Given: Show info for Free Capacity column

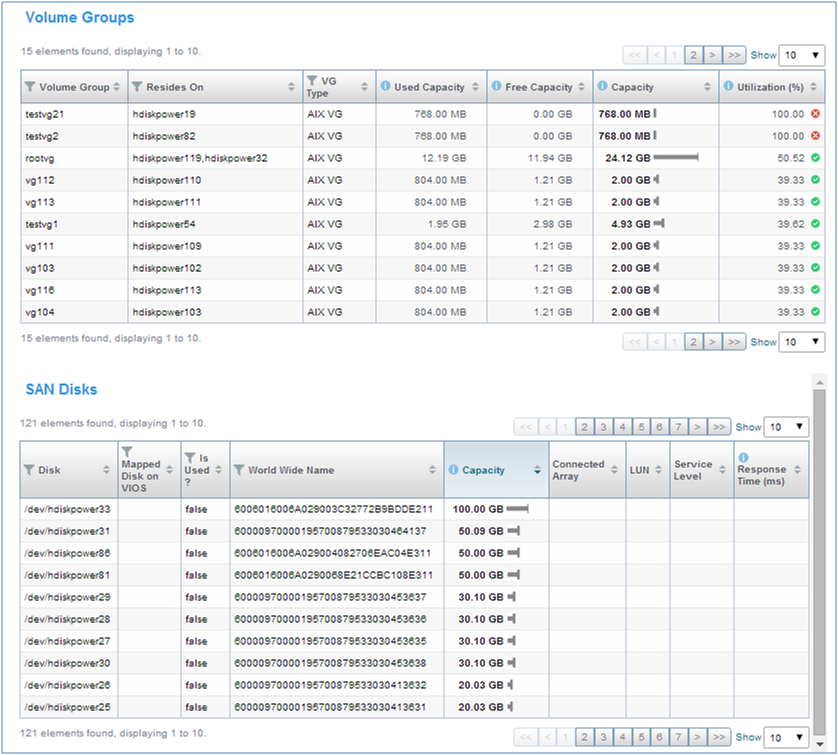Looking at the screenshot, I should tap(496, 86).
